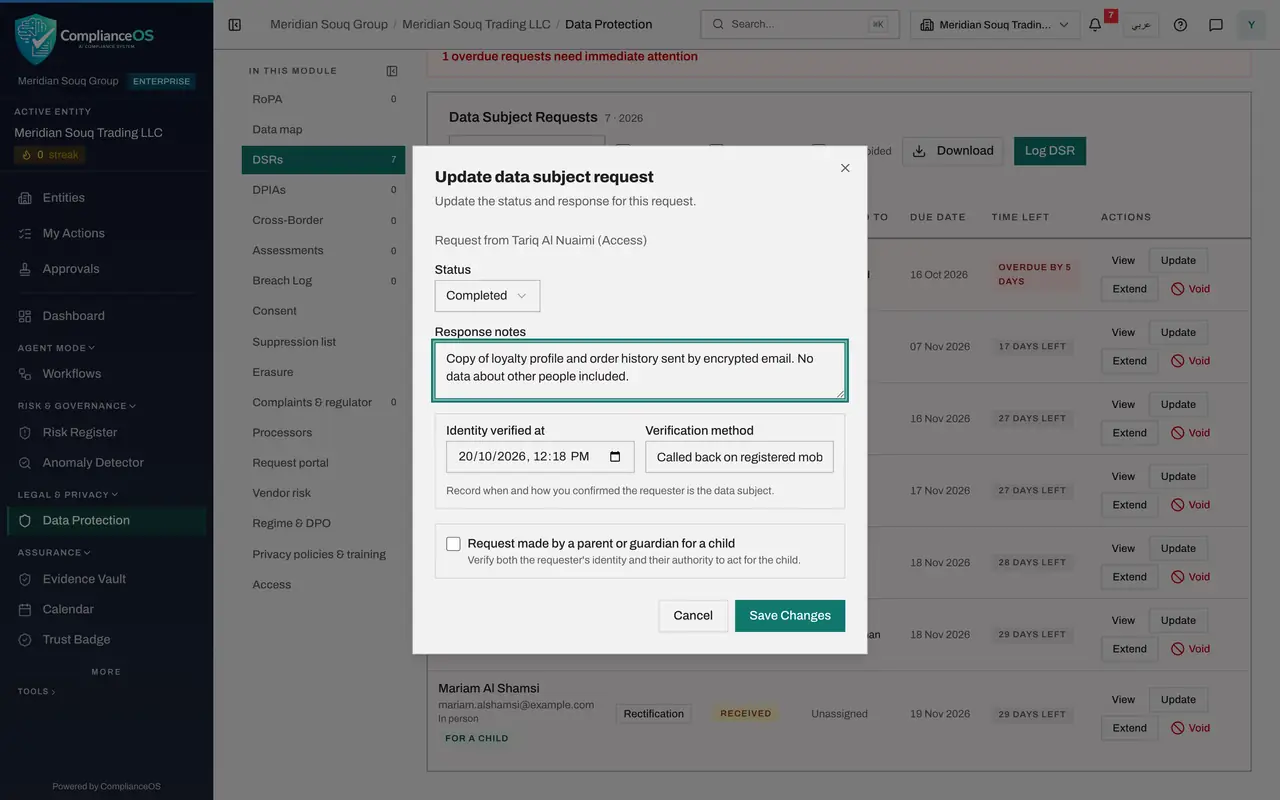Viewport: 1280px width, 800px height.
Task: Collapse the Agent Mode section
Action: click(x=56, y=348)
